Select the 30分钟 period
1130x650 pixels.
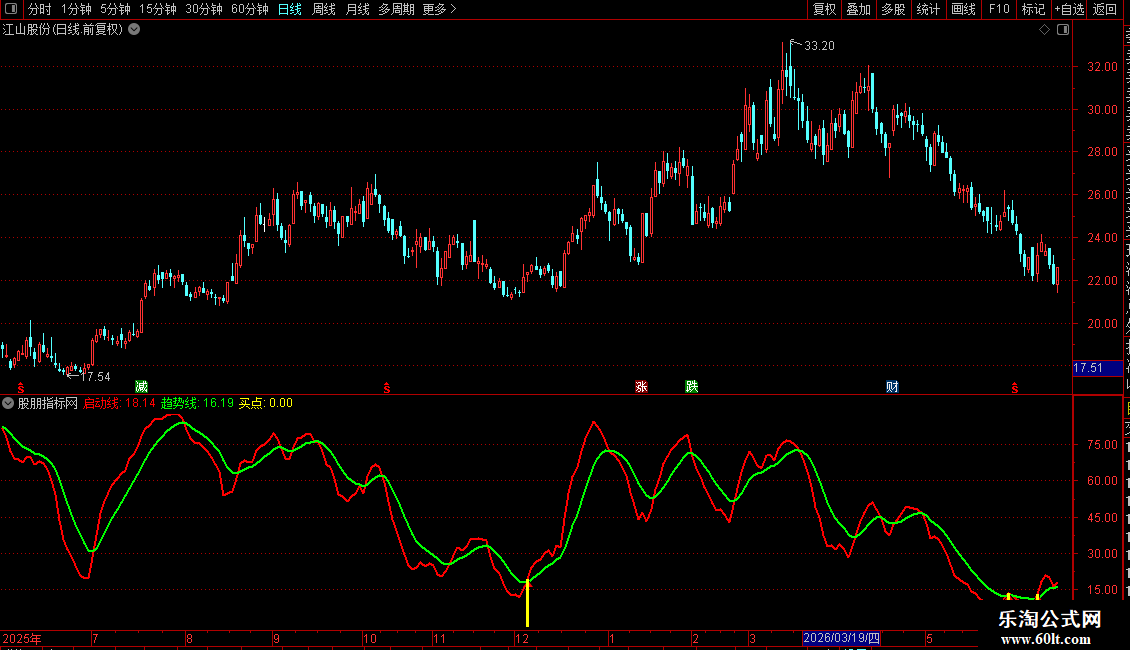pos(204,9)
